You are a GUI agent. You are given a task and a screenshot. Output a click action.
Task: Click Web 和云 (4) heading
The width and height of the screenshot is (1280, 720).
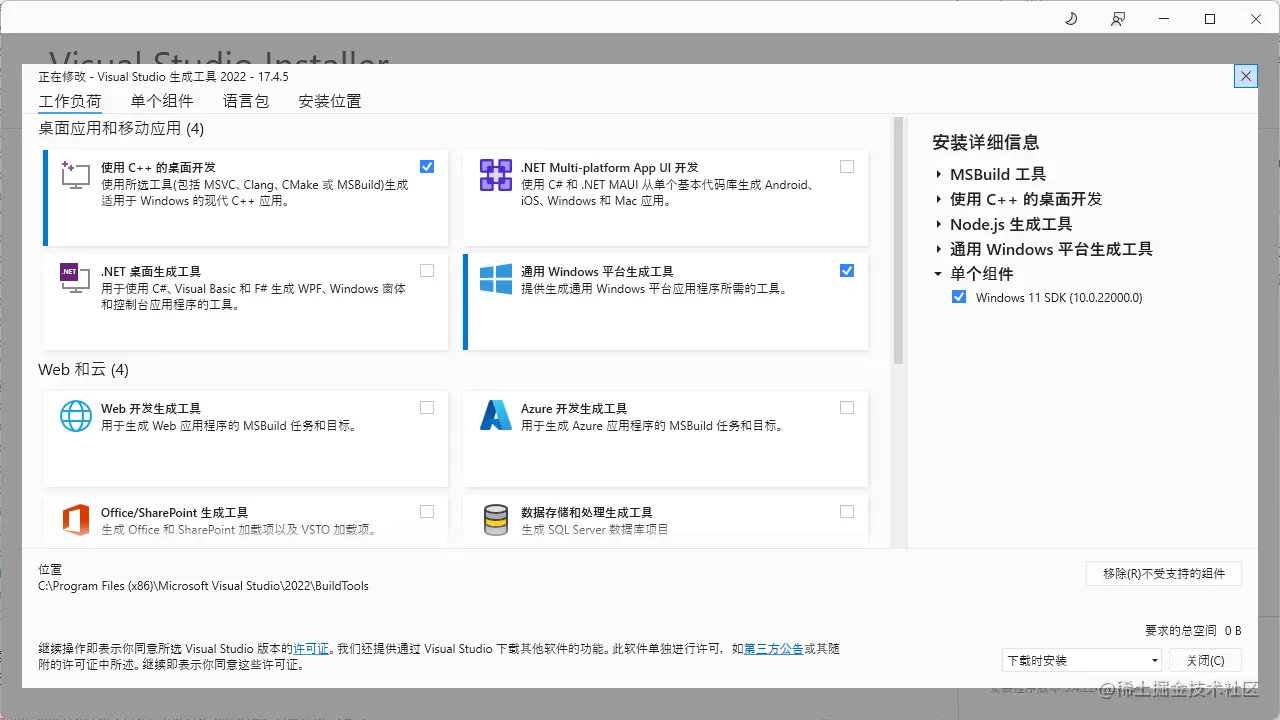(83, 369)
